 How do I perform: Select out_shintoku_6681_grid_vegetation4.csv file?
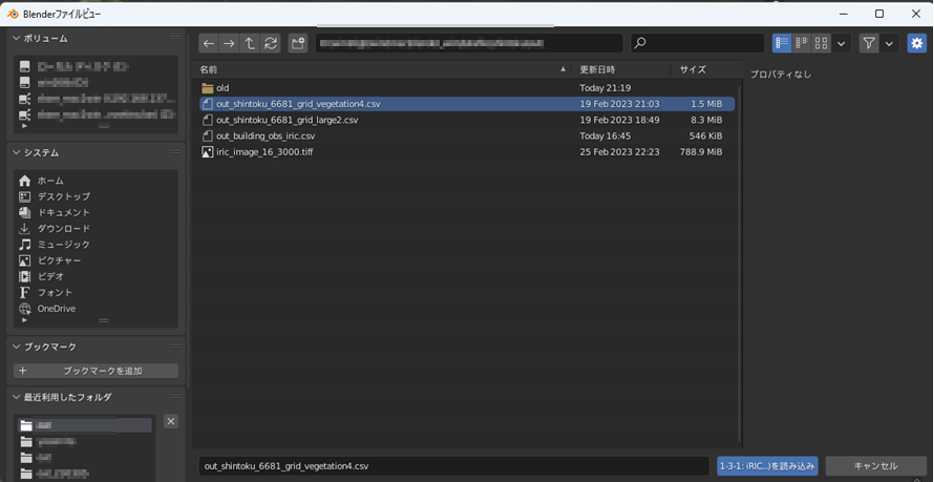pos(467,104)
